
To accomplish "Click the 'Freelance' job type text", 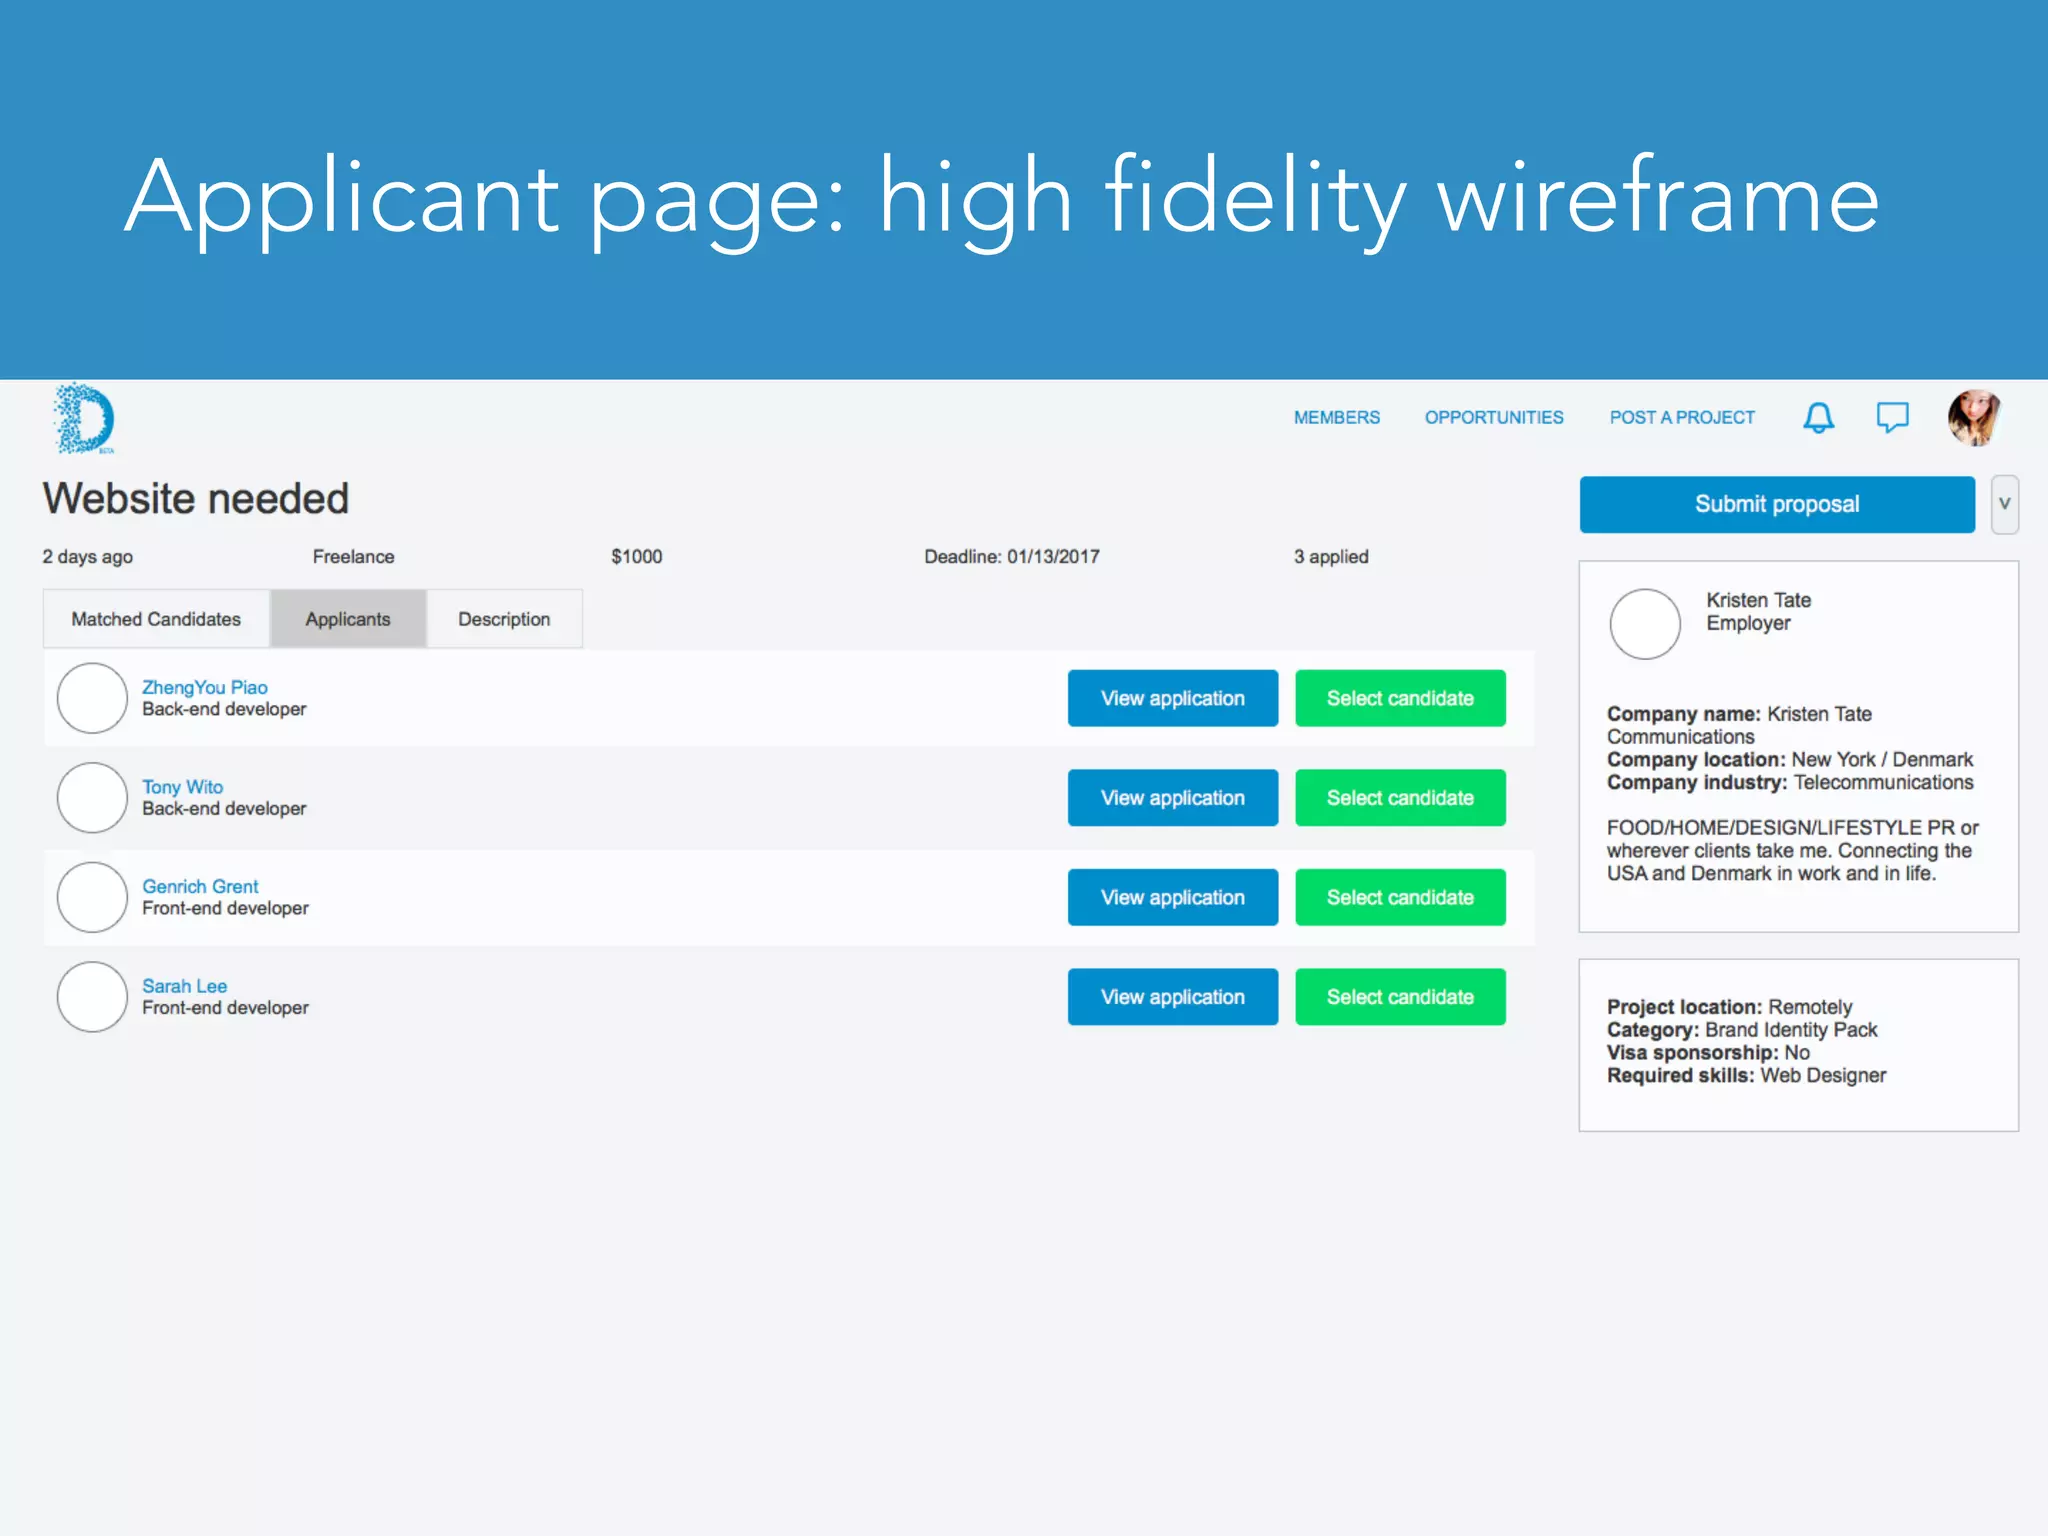I will click(x=353, y=557).
